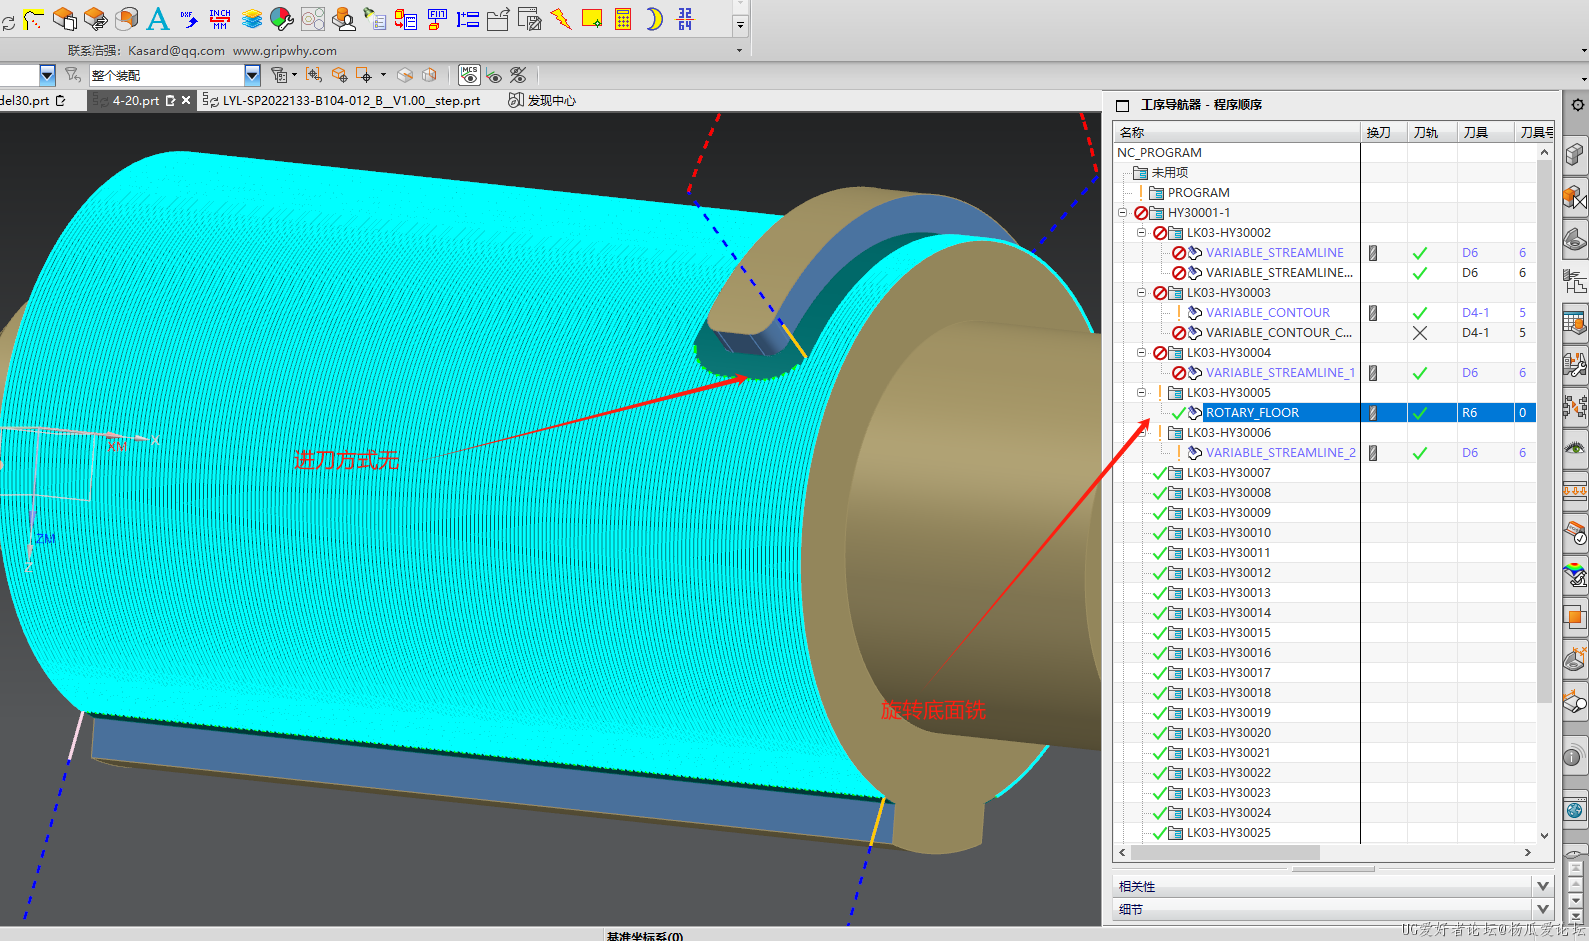Click tool path checkmark for VARIABLE_CONTOUR row
Viewport: 1589px width, 941px height.
[1420, 313]
